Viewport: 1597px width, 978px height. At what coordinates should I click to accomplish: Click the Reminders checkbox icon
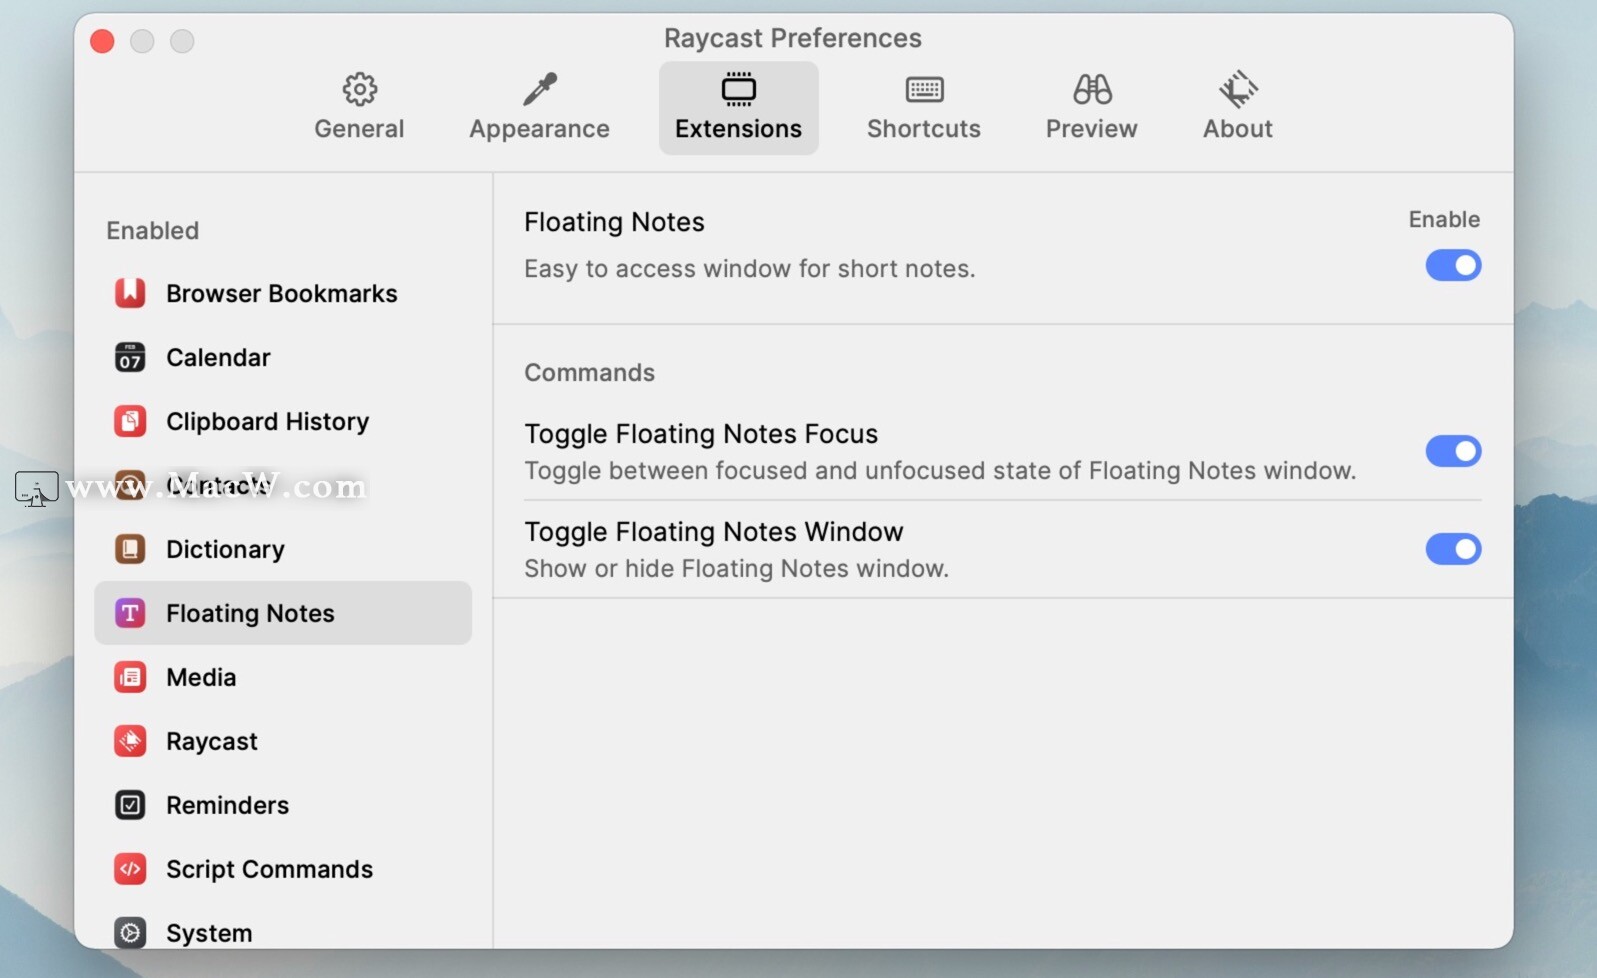130,805
